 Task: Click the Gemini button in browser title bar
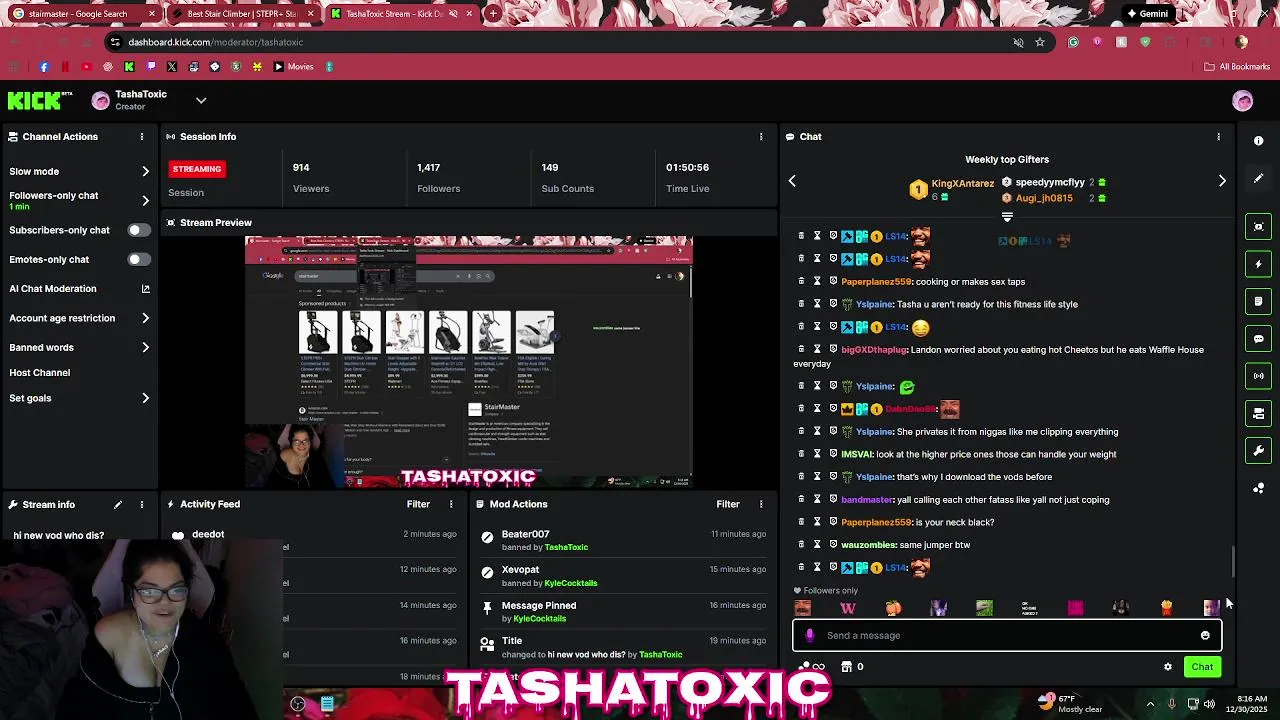tap(1147, 14)
